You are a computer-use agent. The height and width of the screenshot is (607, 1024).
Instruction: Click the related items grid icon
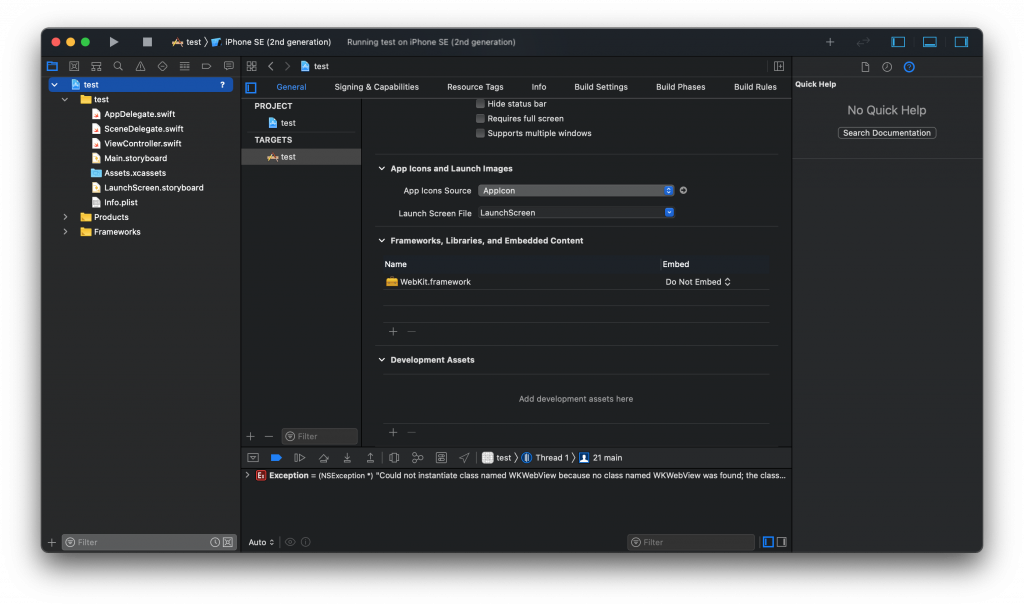pyautogui.click(x=251, y=66)
